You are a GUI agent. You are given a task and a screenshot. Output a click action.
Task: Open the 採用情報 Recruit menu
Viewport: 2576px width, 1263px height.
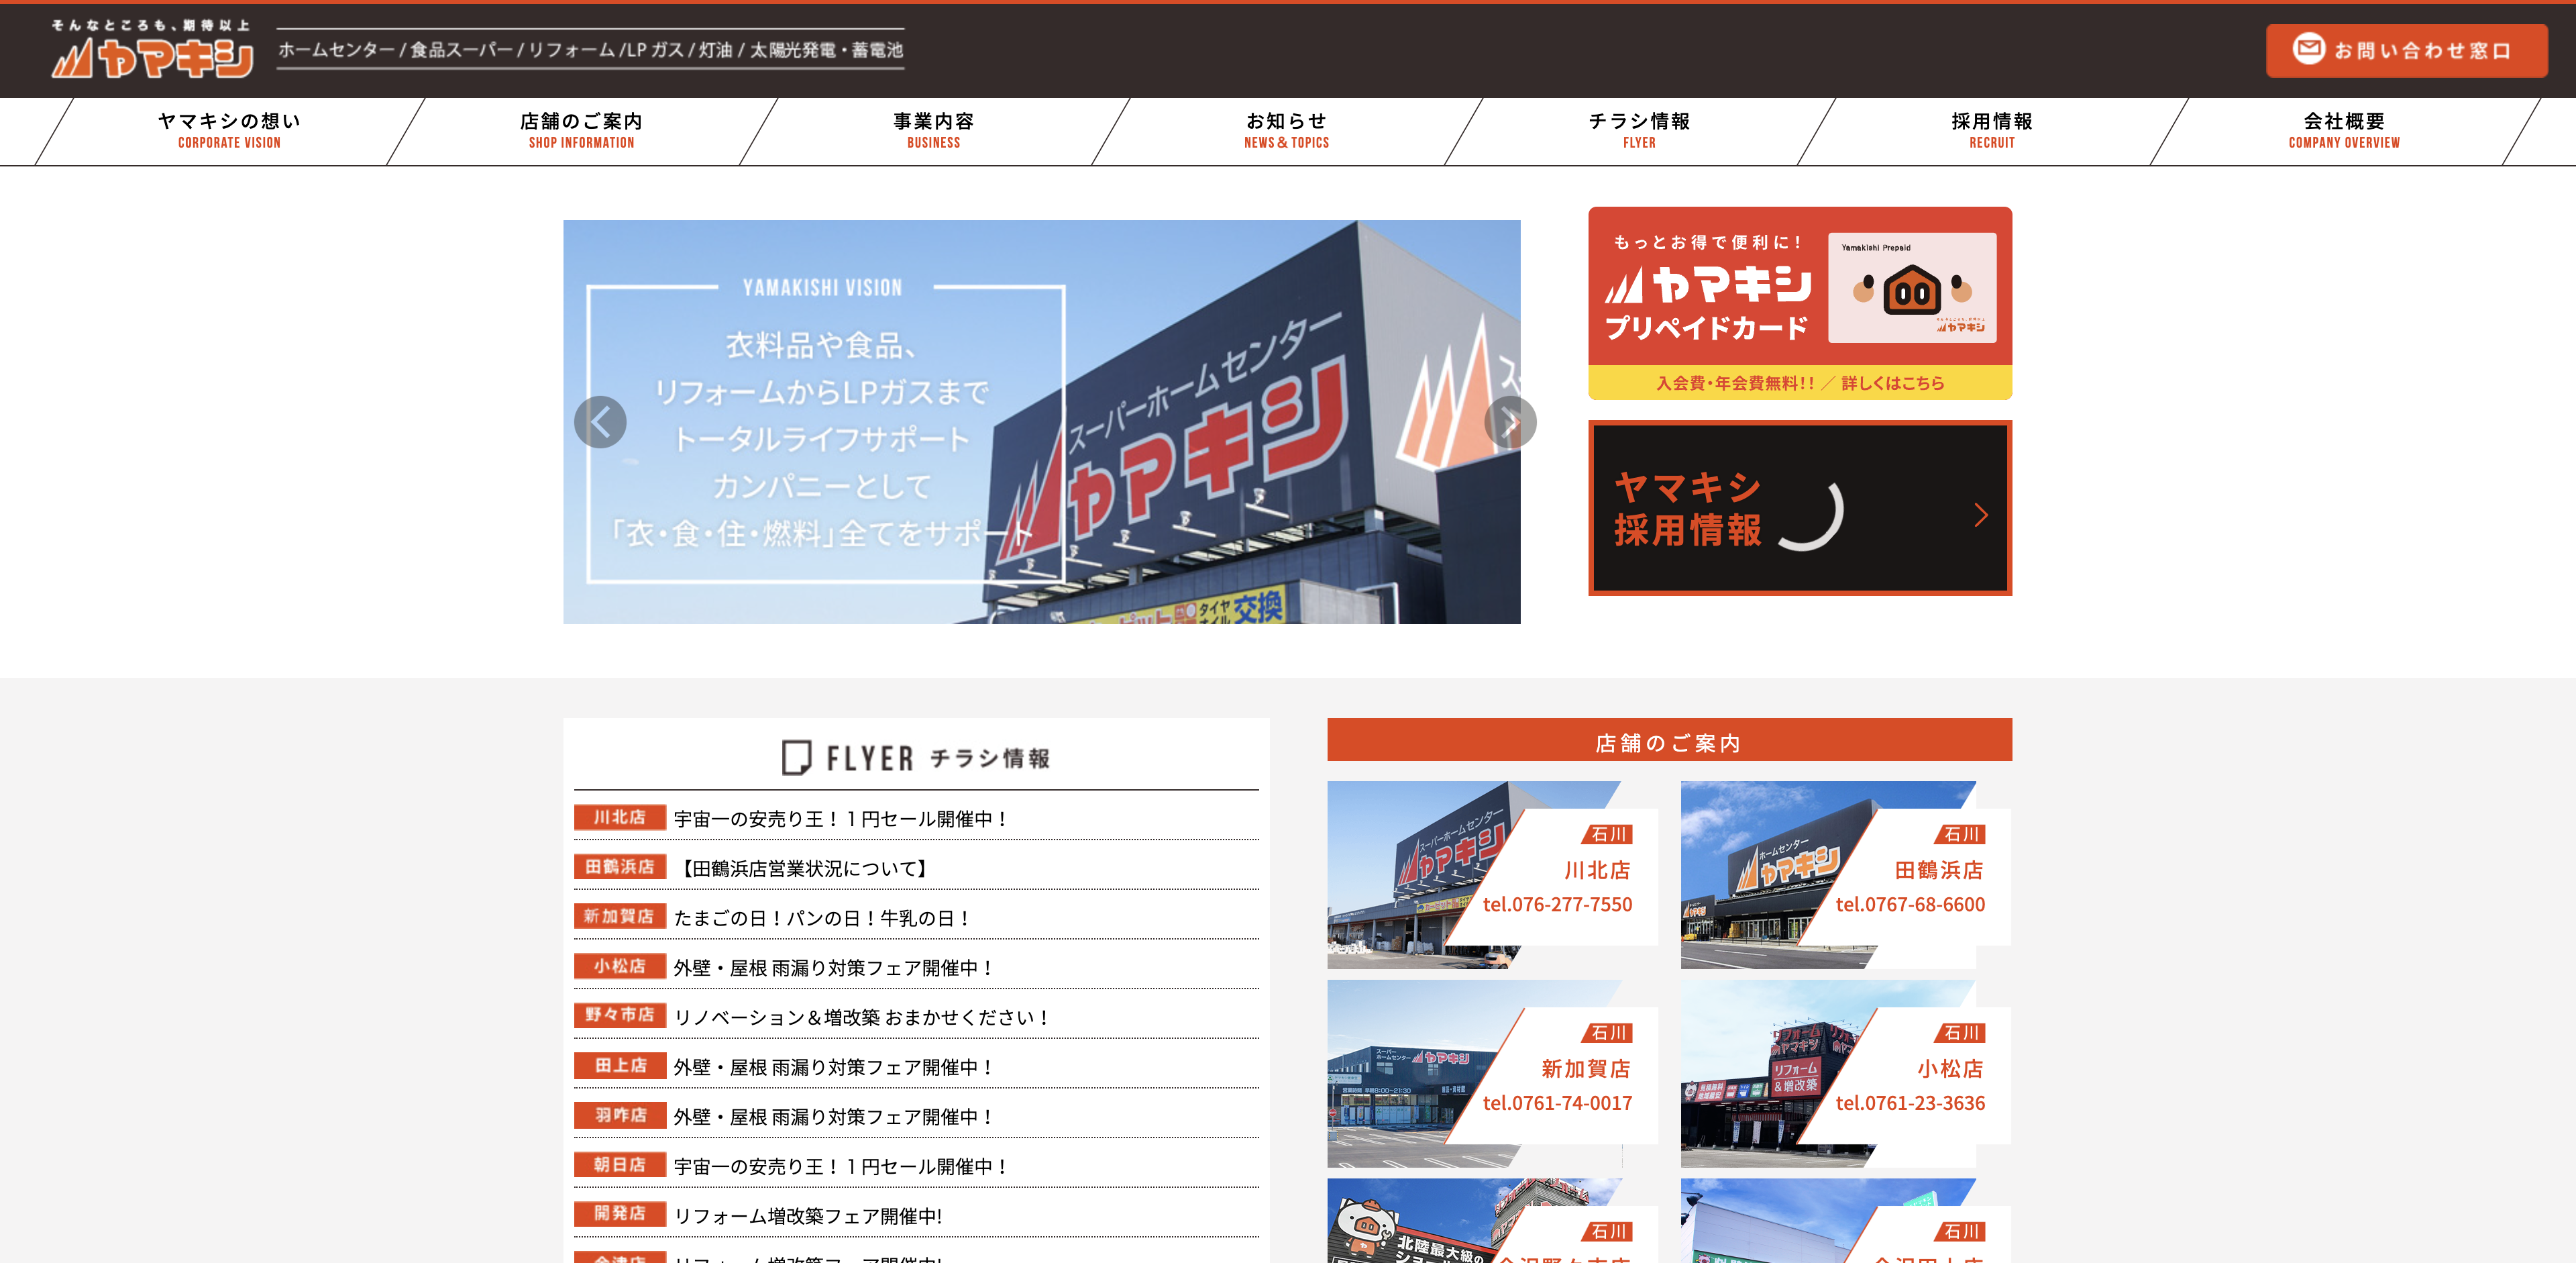1992,131
